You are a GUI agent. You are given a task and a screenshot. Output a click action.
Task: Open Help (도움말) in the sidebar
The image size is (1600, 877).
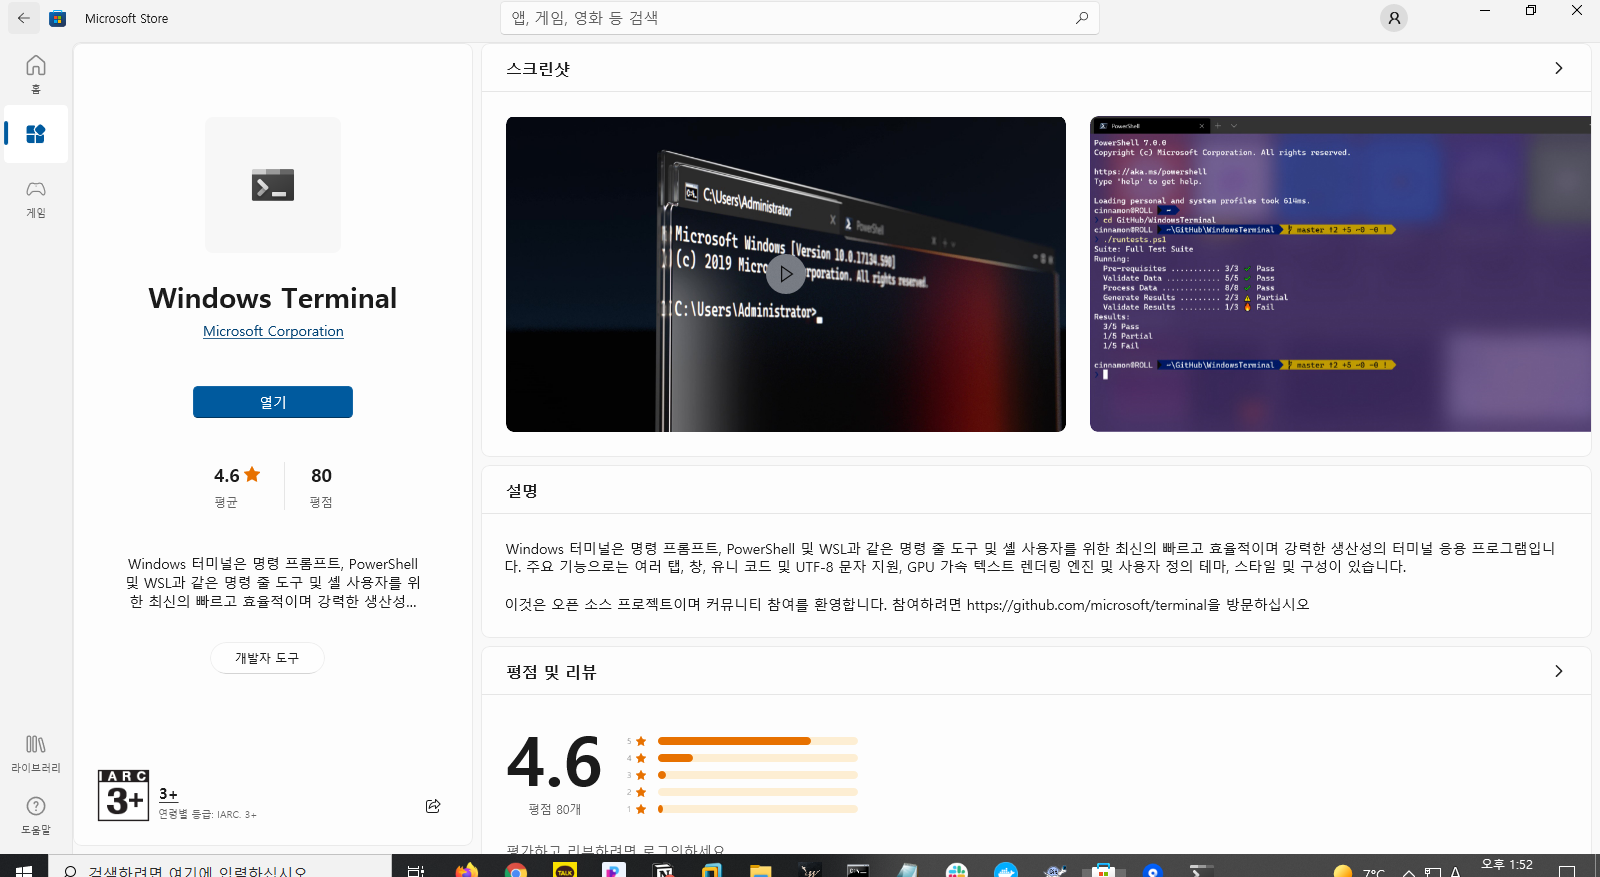(36, 815)
